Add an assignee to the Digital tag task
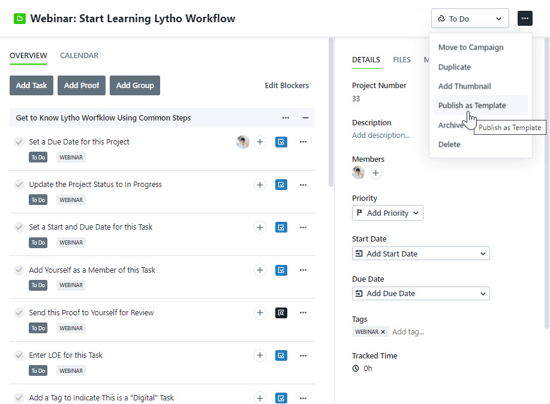The width and height of the screenshot is (550, 404). click(260, 398)
